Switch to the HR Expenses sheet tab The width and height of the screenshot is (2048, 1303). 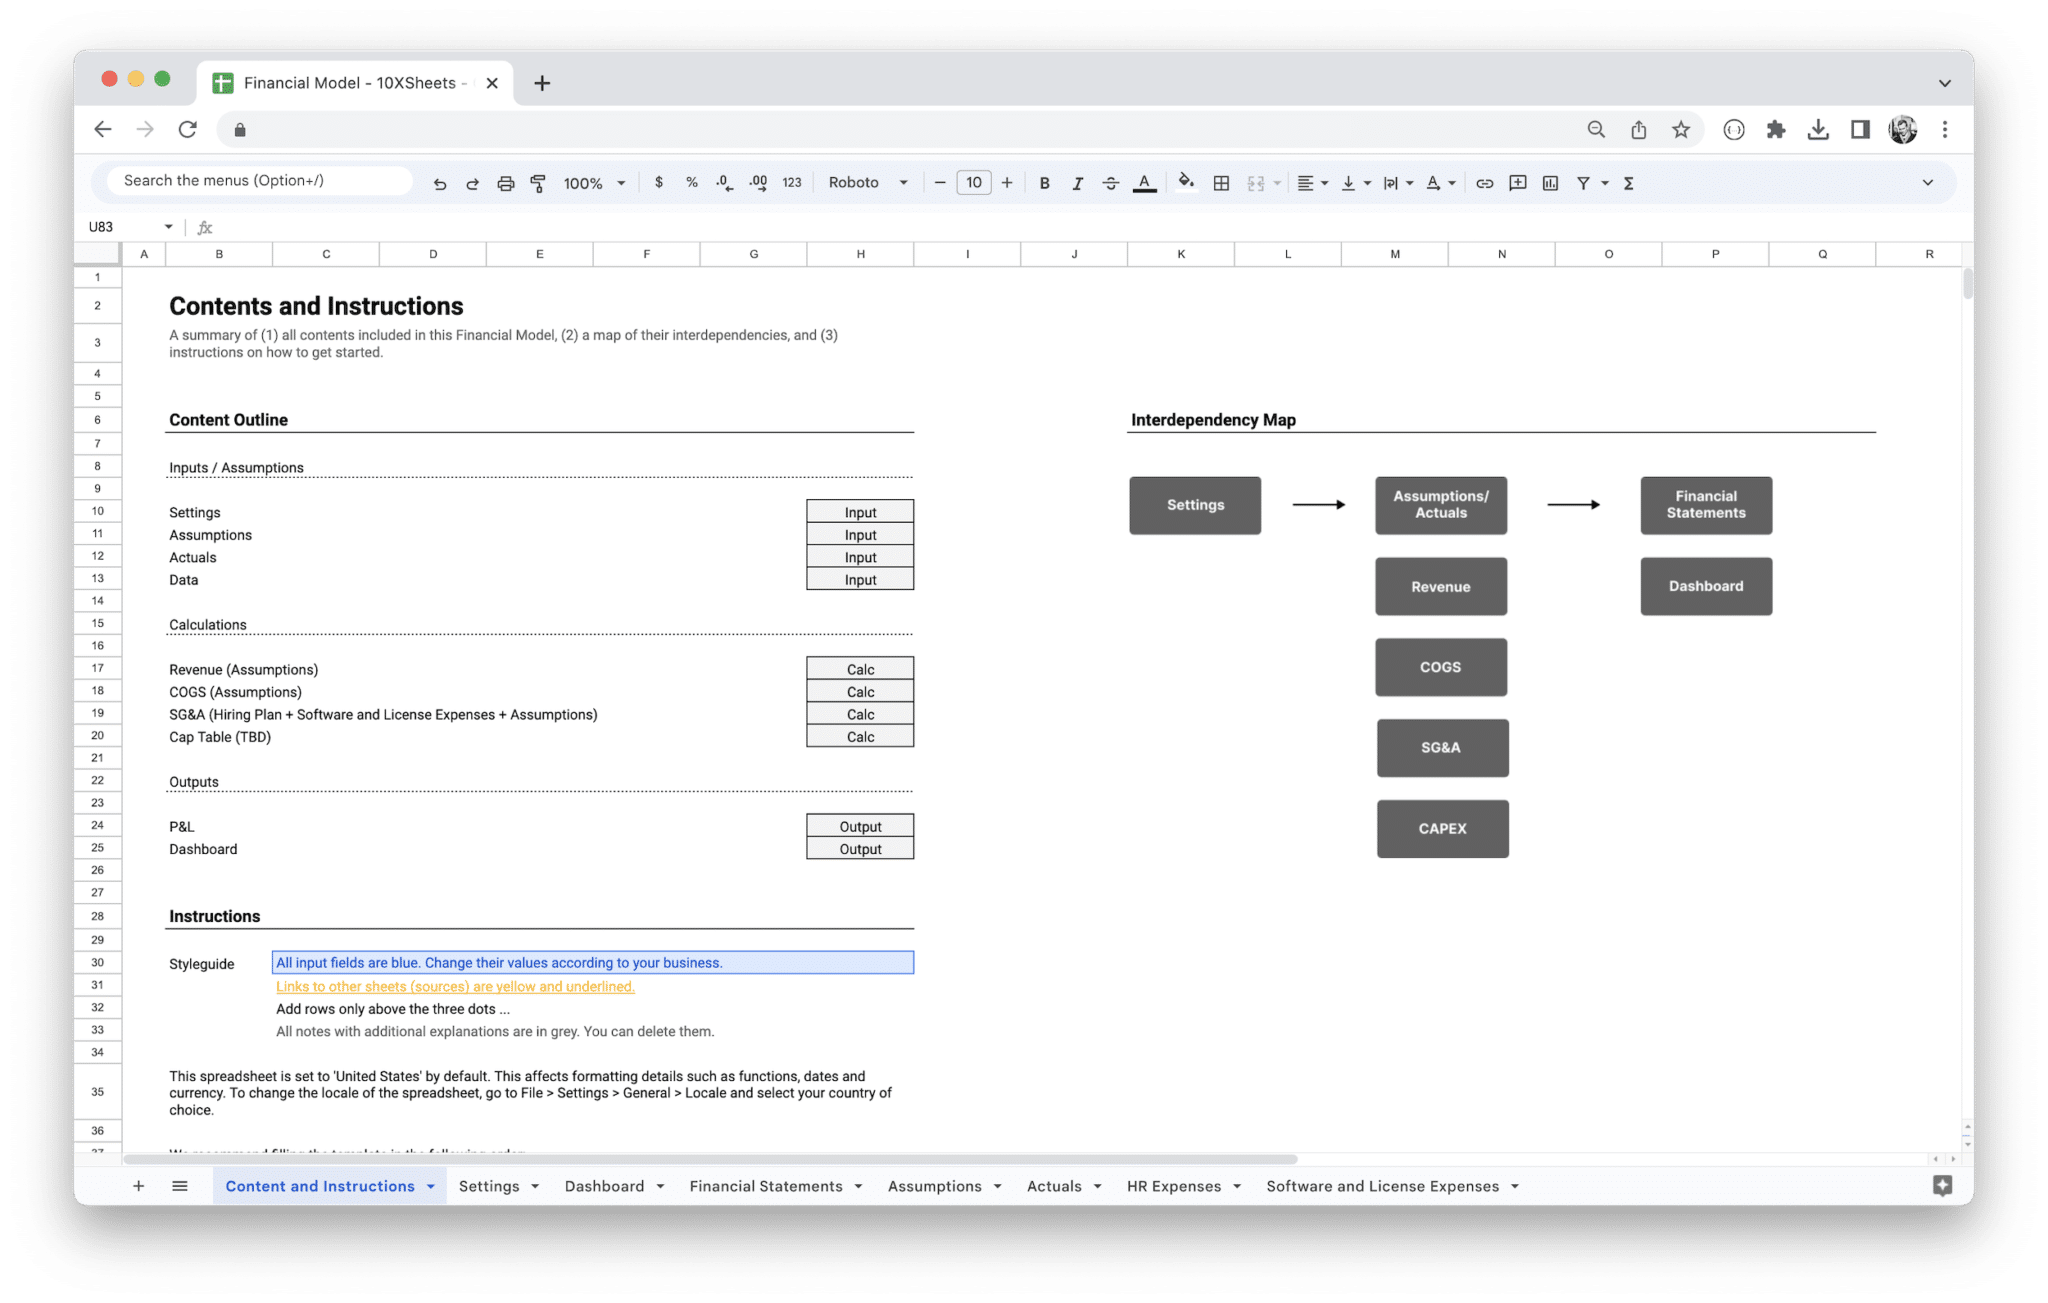click(1175, 1185)
